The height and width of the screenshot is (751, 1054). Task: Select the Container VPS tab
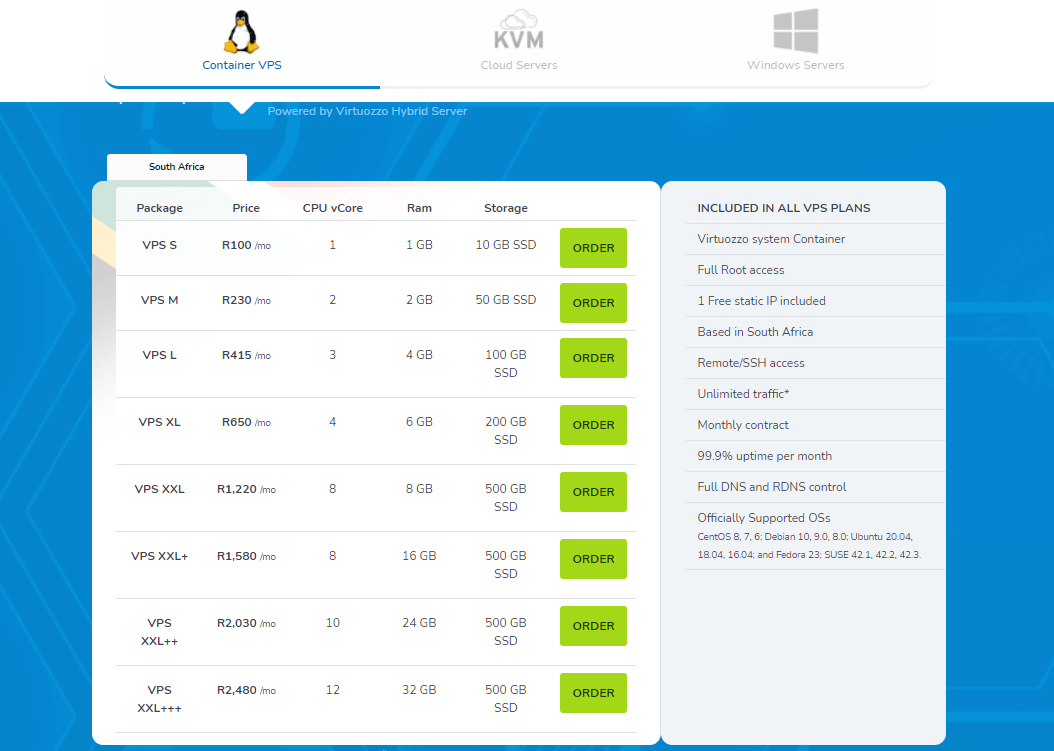point(241,64)
